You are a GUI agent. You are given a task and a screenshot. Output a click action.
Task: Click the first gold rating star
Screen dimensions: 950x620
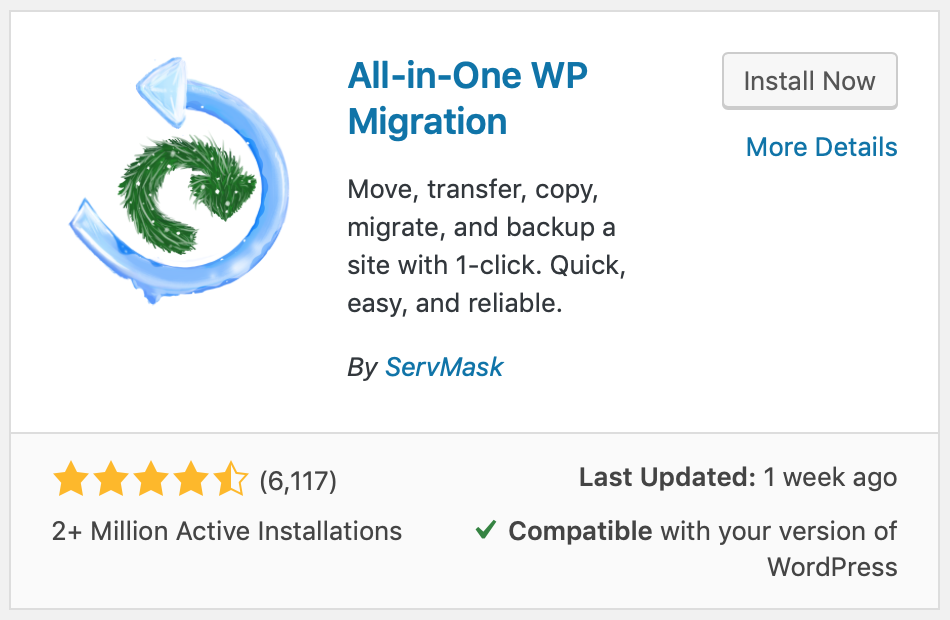[x=71, y=479]
